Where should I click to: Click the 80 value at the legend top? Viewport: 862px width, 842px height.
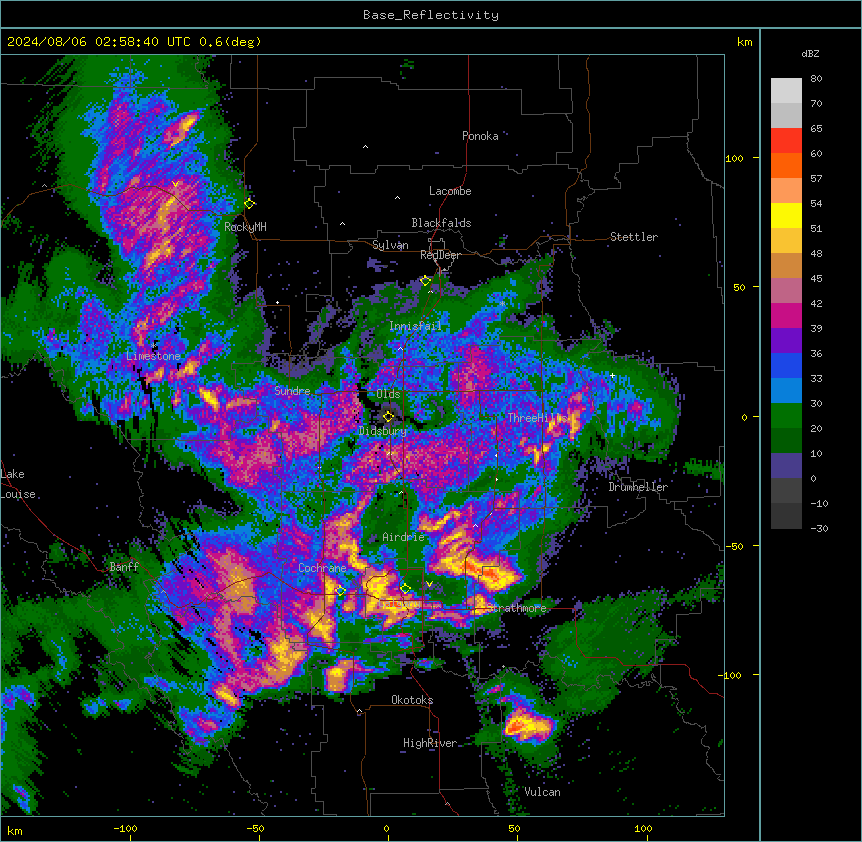point(816,79)
